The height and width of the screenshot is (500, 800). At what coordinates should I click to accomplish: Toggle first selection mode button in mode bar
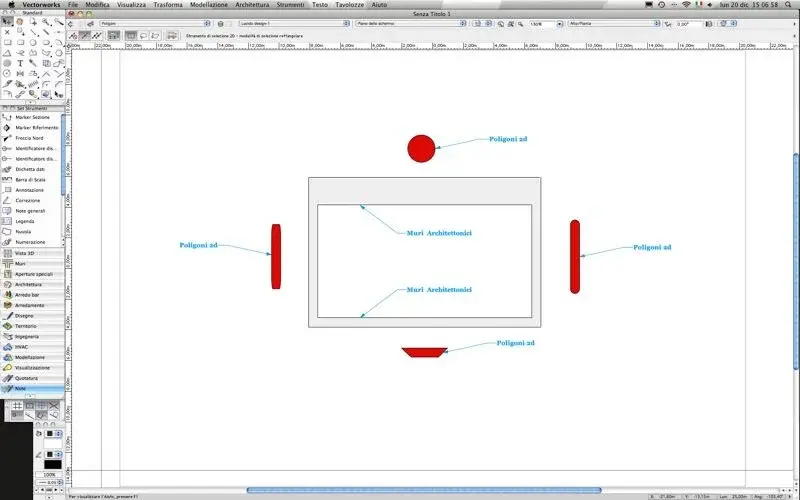[x=73, y=36]
